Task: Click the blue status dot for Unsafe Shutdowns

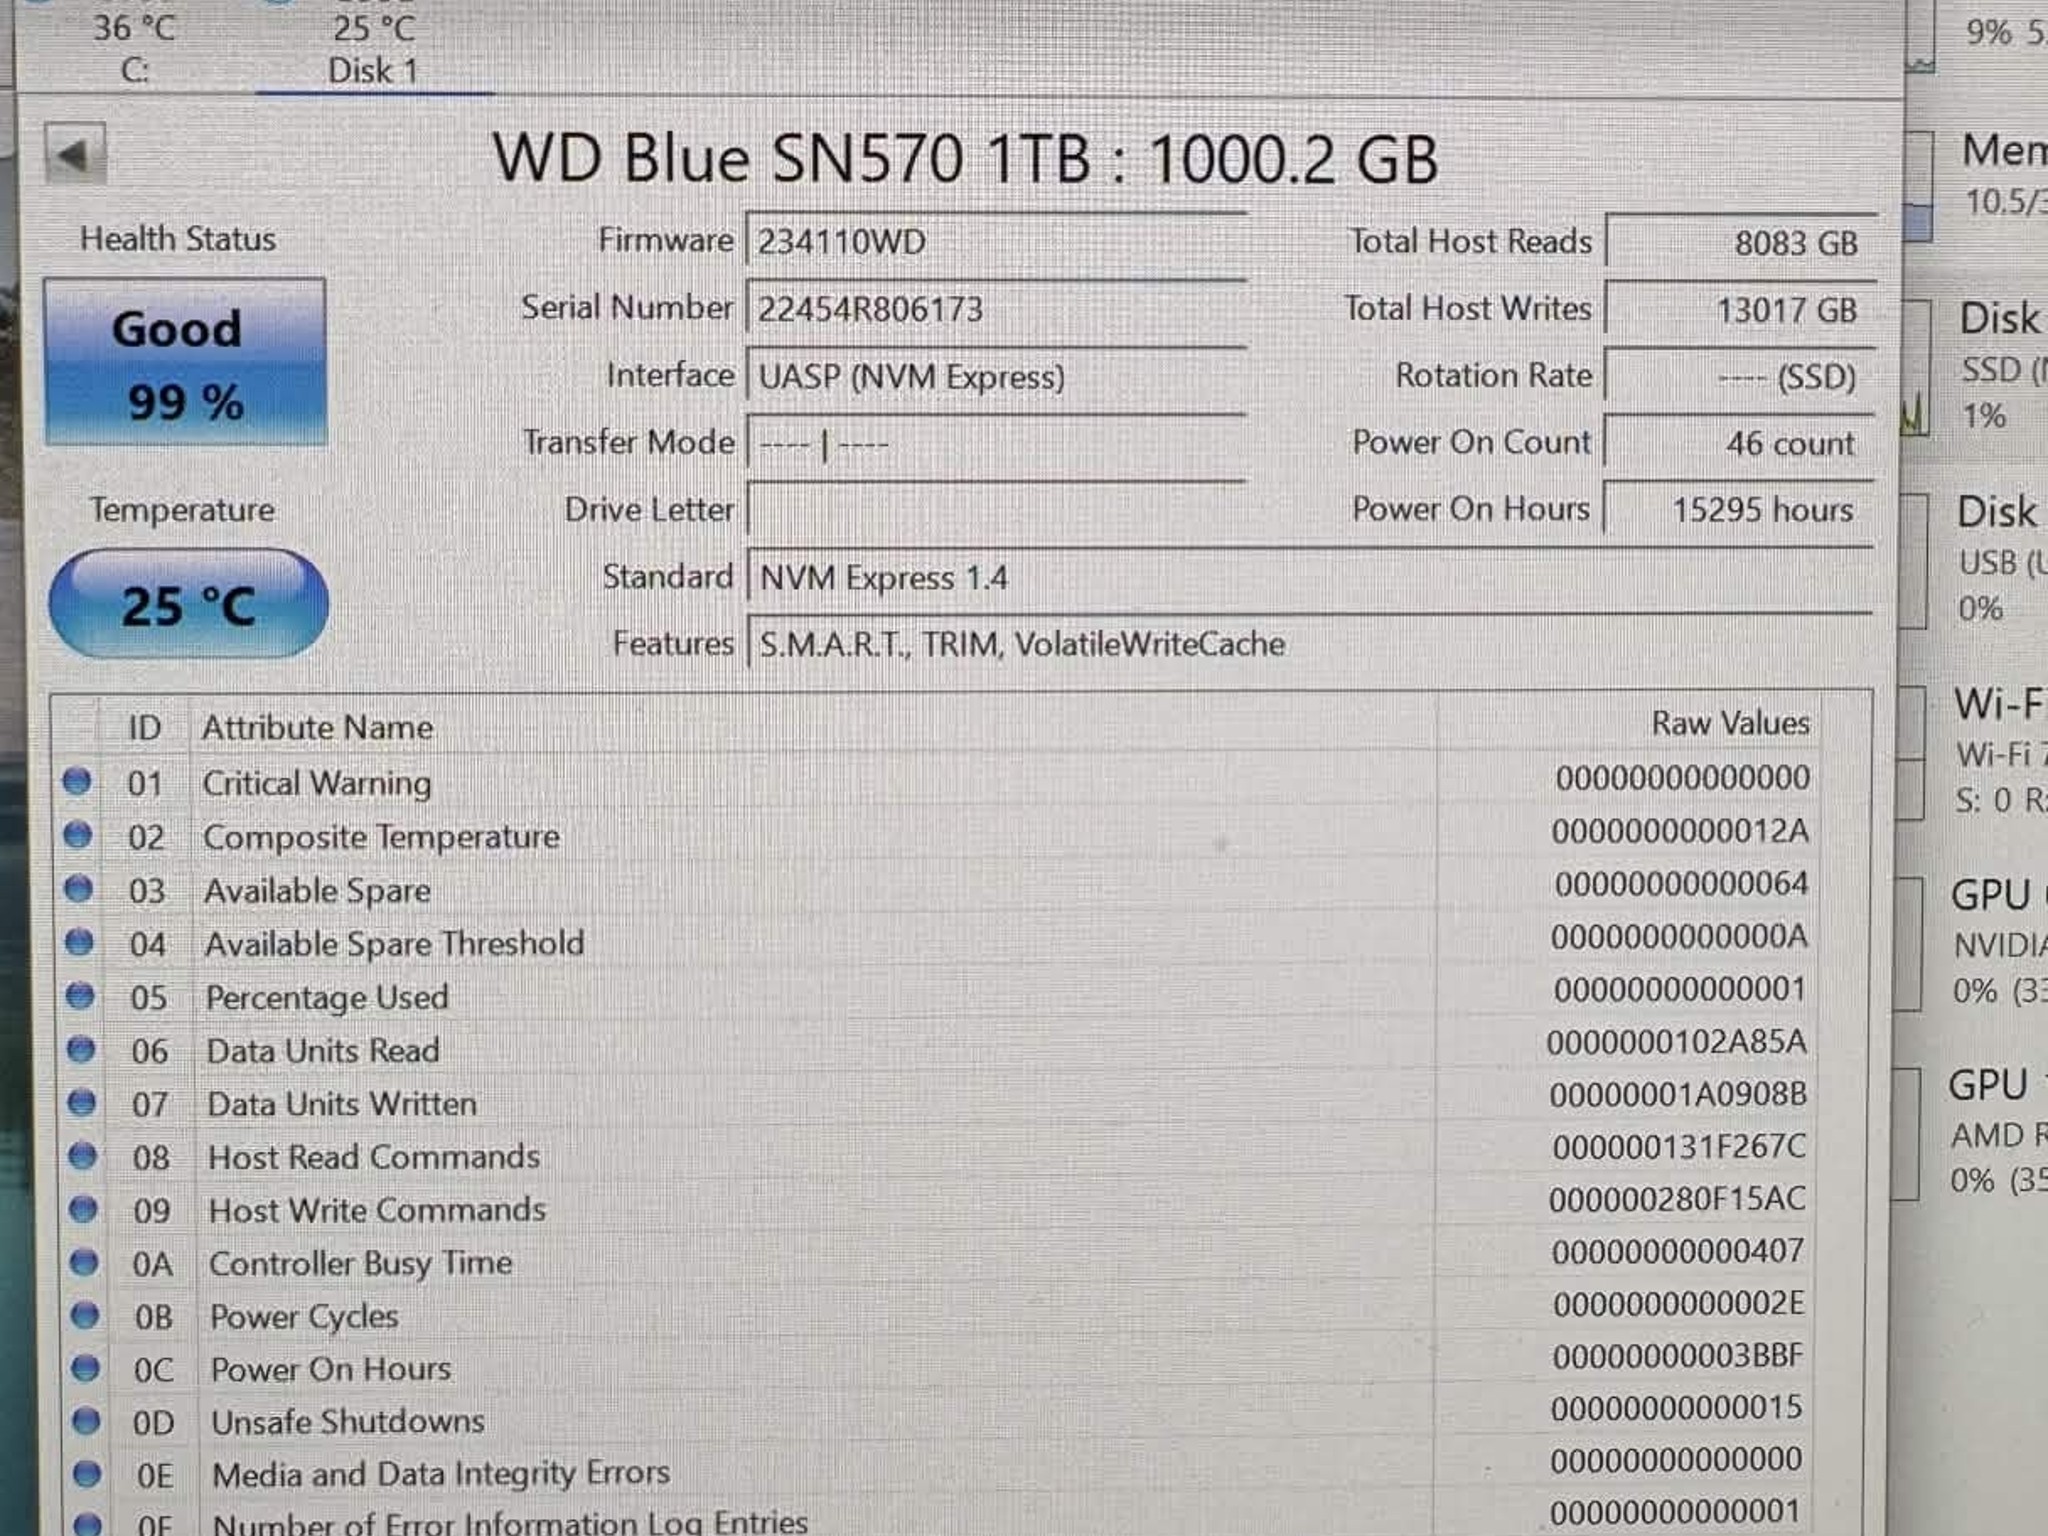Action: click(87, 1421)
